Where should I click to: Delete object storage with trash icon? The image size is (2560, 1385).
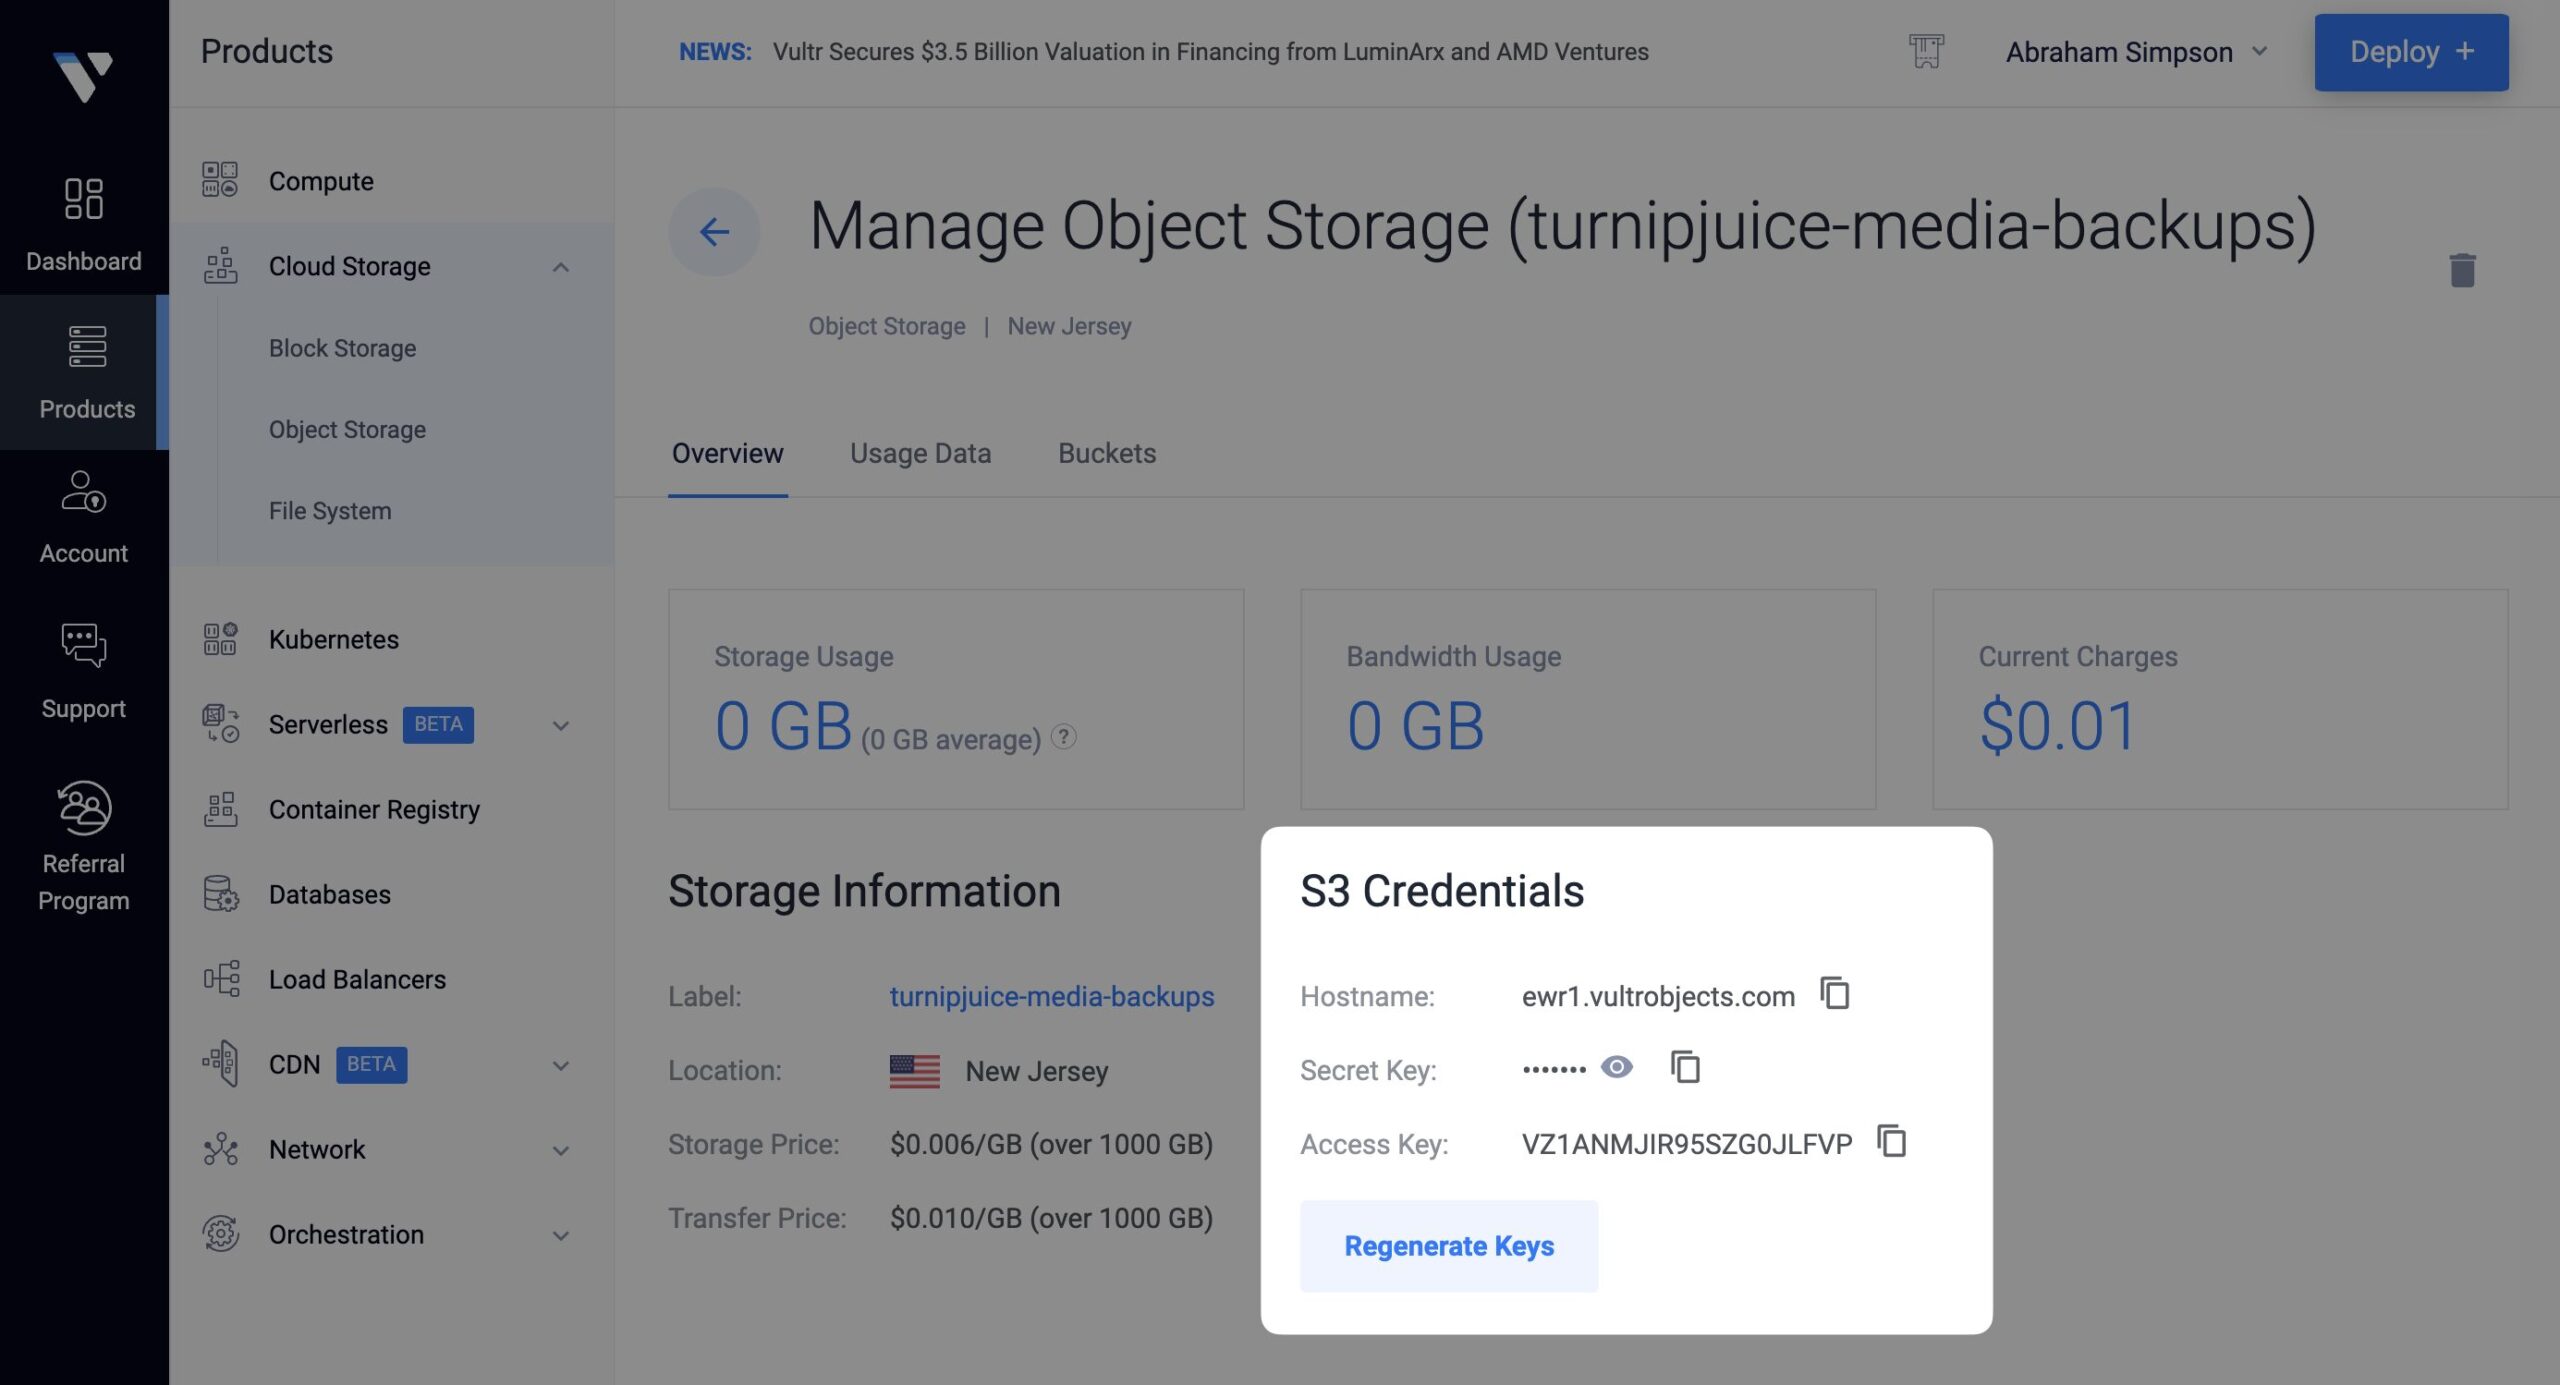(2462, 270)
